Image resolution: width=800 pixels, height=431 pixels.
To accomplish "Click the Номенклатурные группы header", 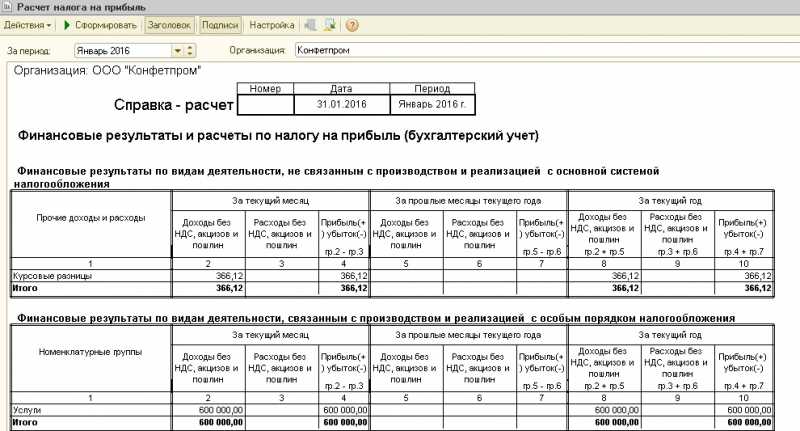I will pos(91,352).
